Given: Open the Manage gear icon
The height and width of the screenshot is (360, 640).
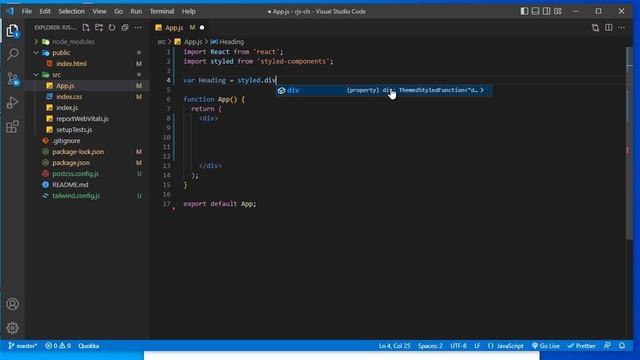Looking at the screenshot, I should tap(13, 328).
